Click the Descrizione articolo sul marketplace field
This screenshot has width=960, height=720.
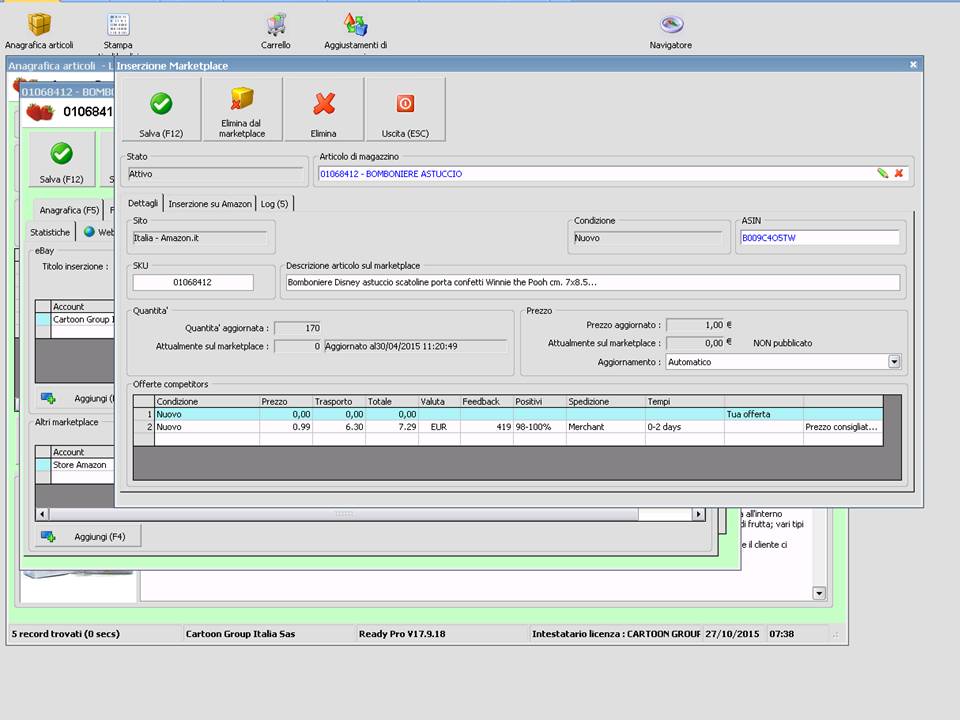(592, 282)
